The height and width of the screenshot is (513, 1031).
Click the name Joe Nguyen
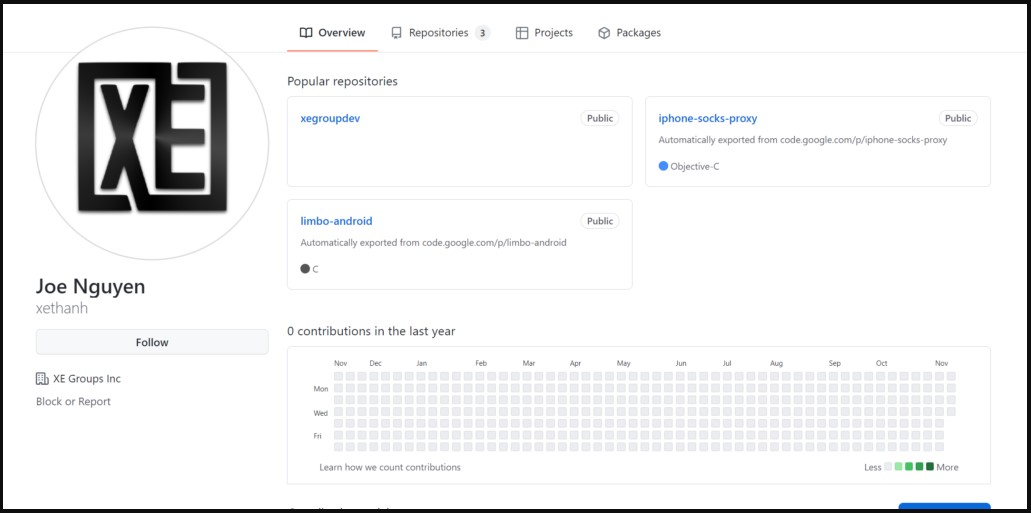(91, 287)
